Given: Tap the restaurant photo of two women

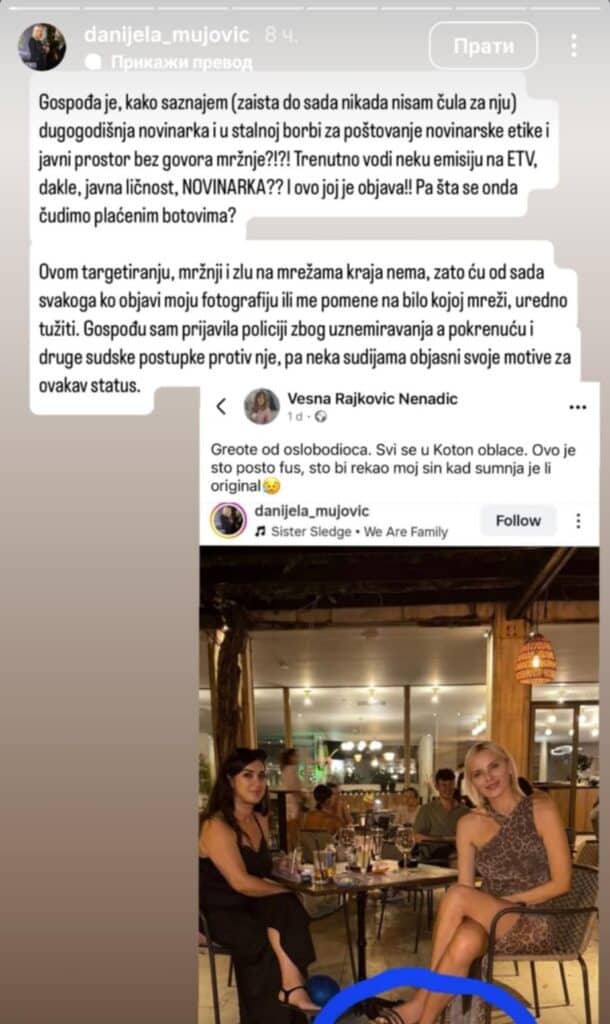Looking at the screenshot, I should pyautogui.click(x=399, y=784).
